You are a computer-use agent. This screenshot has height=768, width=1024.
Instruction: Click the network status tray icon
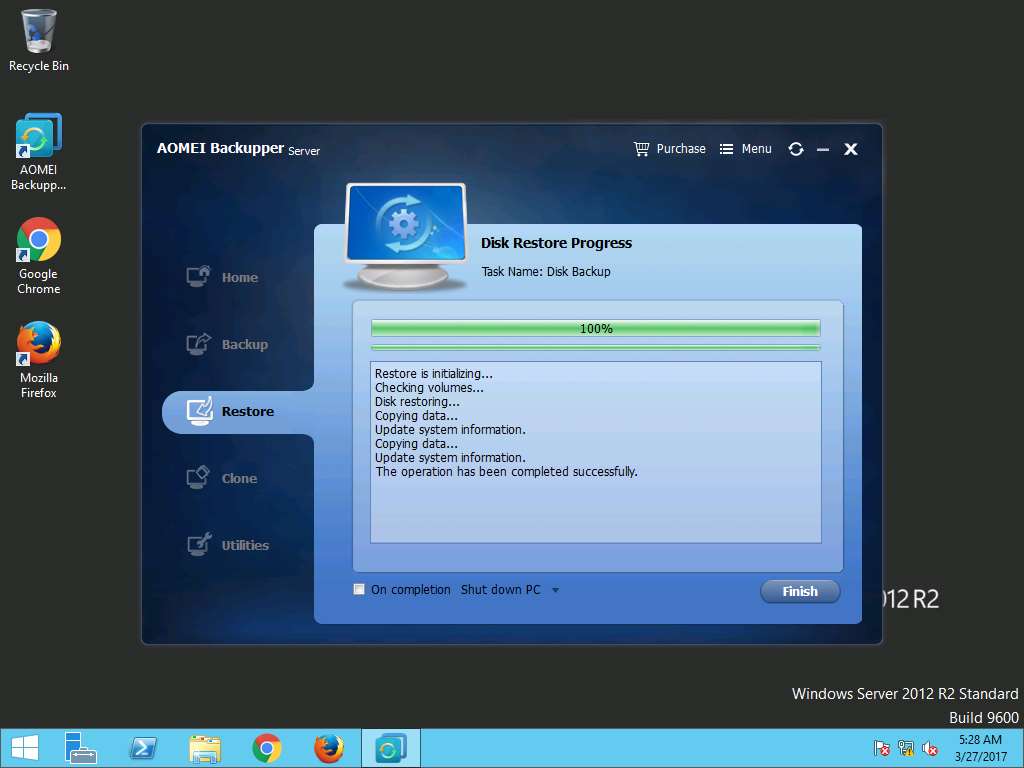906,748
